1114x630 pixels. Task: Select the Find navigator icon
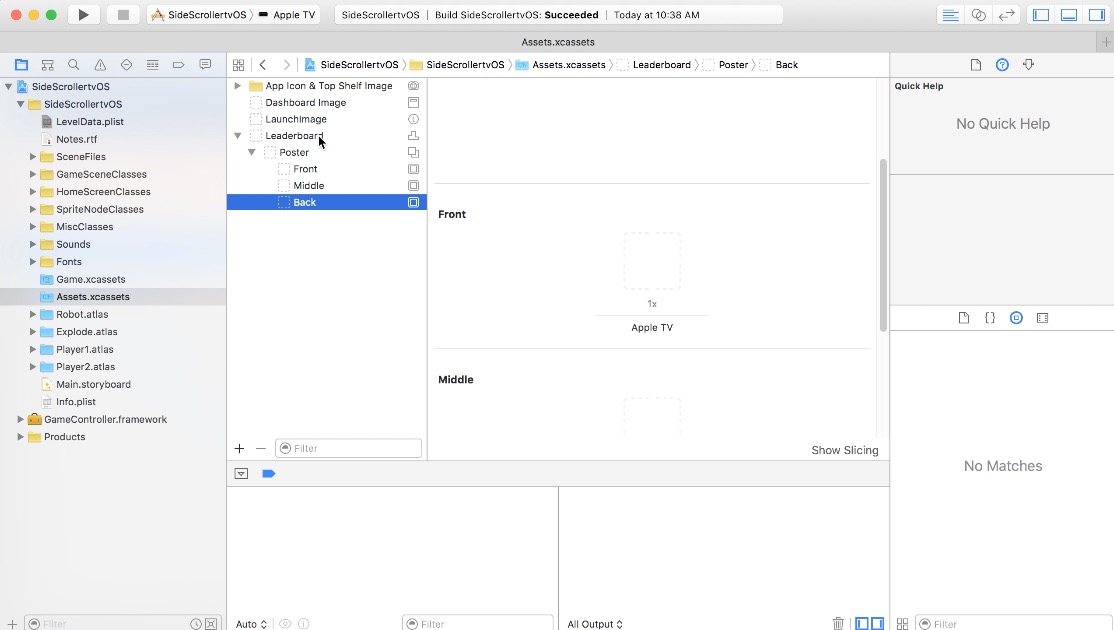pos(73,64)
